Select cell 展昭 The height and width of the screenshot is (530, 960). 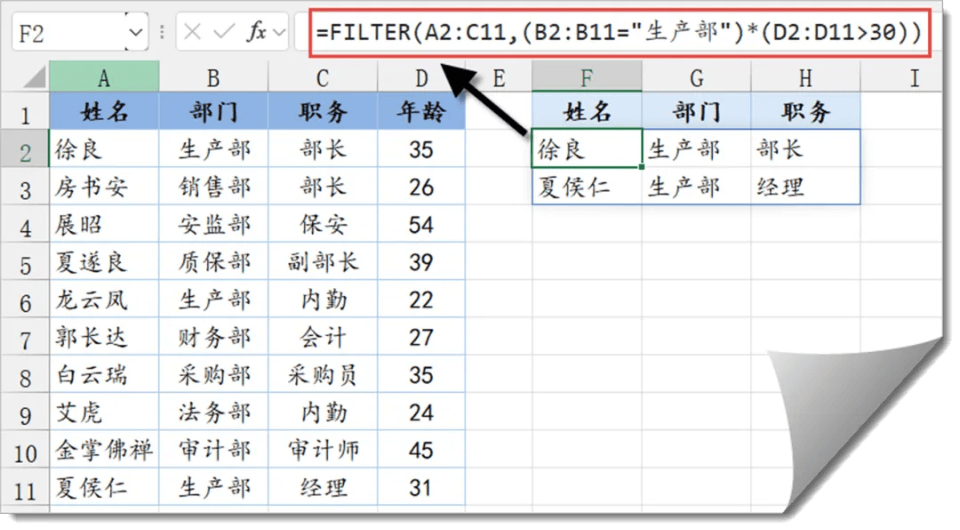point(104,224)
